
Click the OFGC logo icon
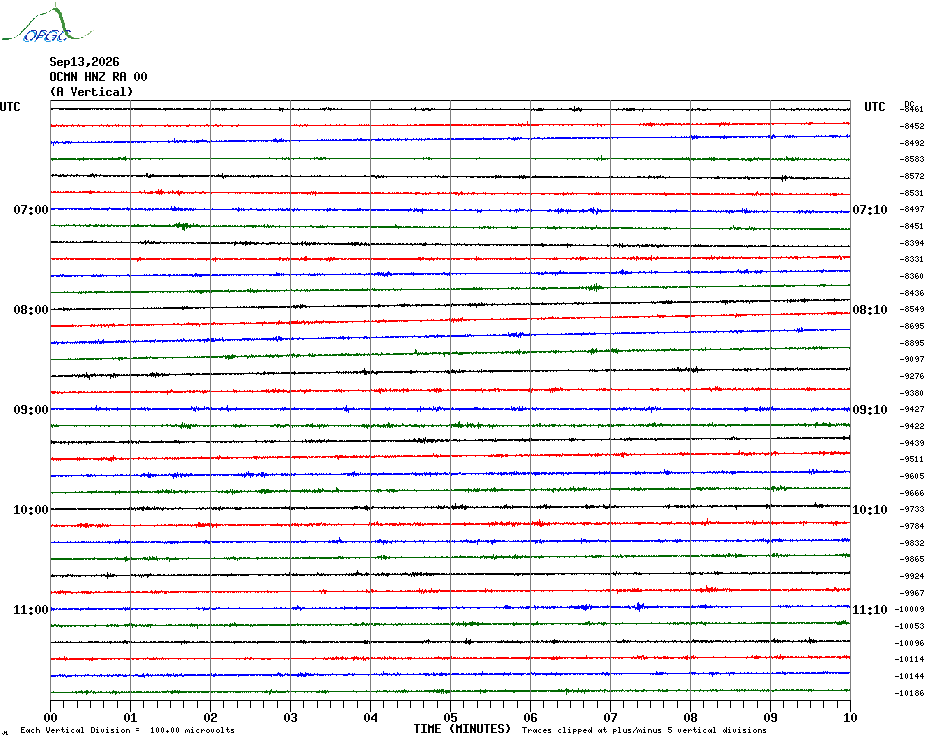pos(46,24)
